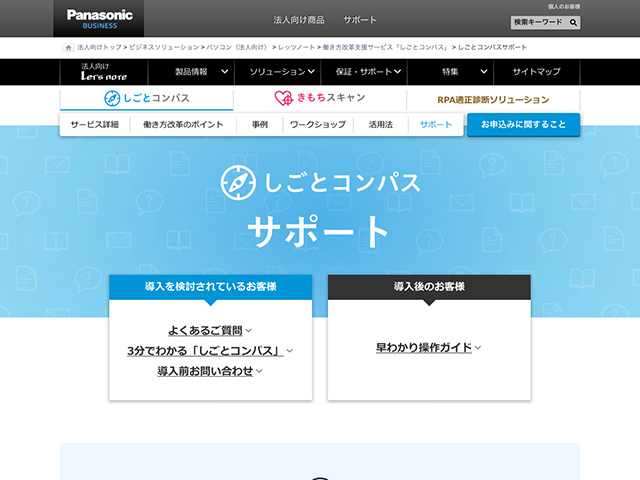The width and height of the screenshot is (640, 480).
Task: Expand the 製品情報 dropdown menu
Action: point(191,72)
